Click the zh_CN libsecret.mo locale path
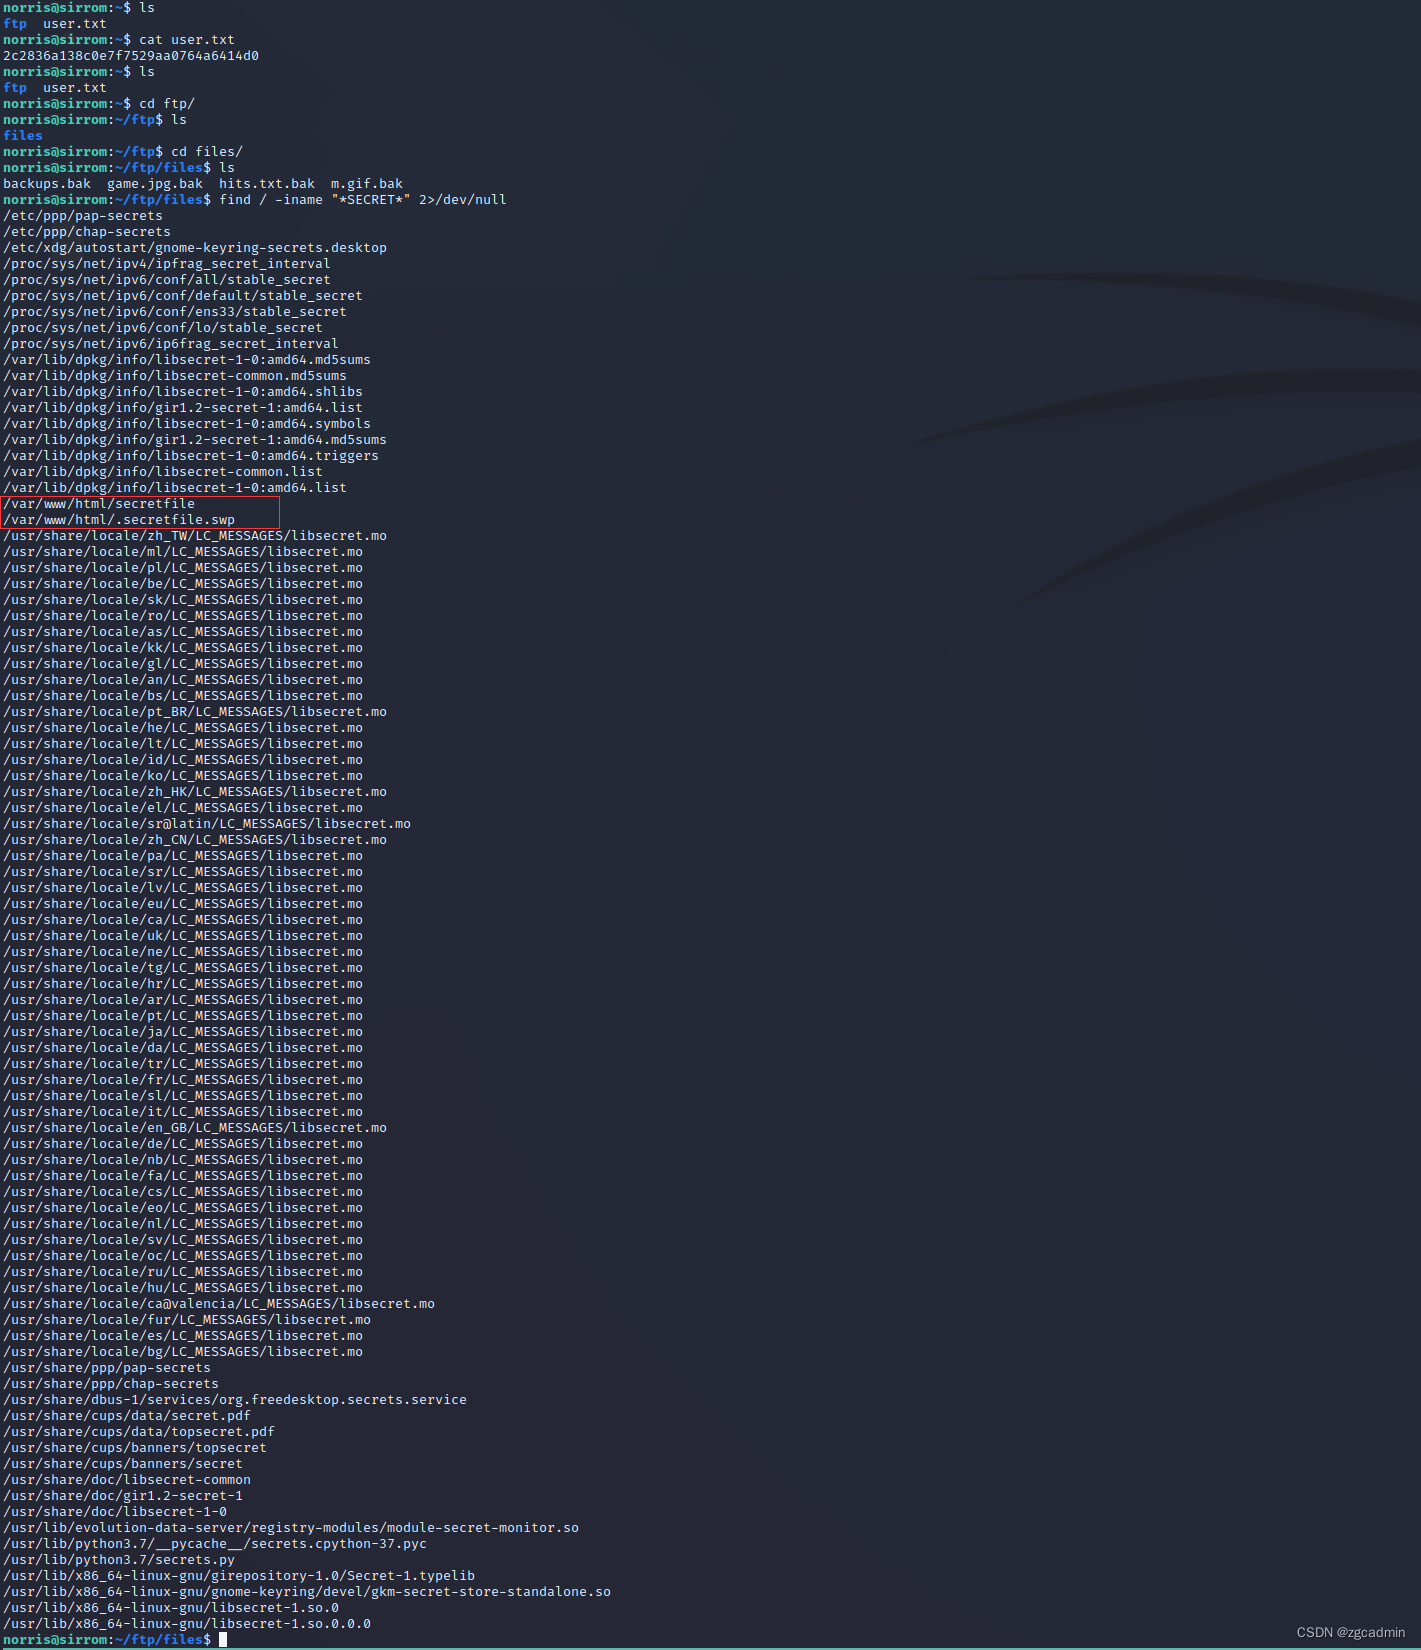 coord(195,840)
